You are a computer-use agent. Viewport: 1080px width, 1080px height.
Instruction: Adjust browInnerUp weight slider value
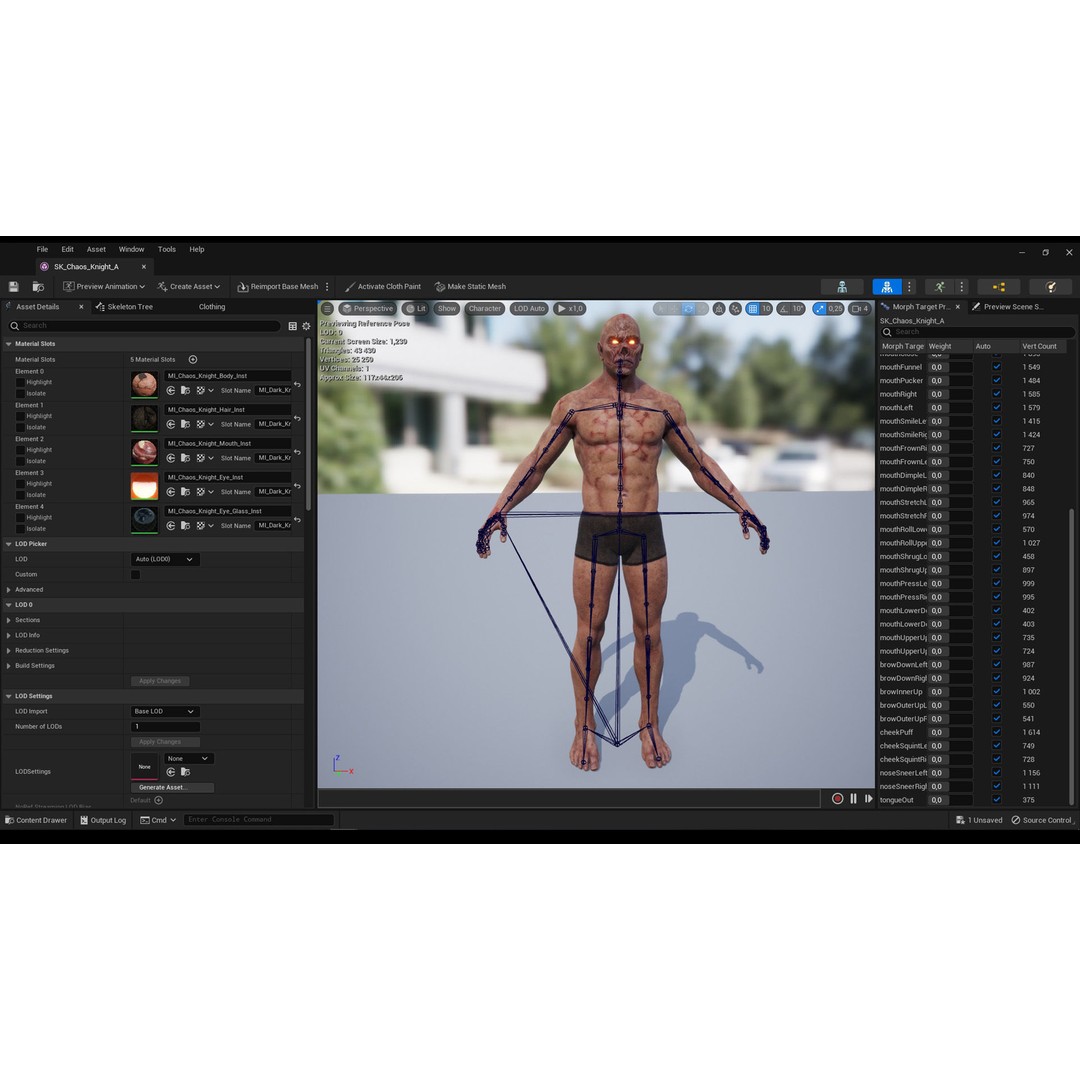pyautogui.click(x=950, y=692)
